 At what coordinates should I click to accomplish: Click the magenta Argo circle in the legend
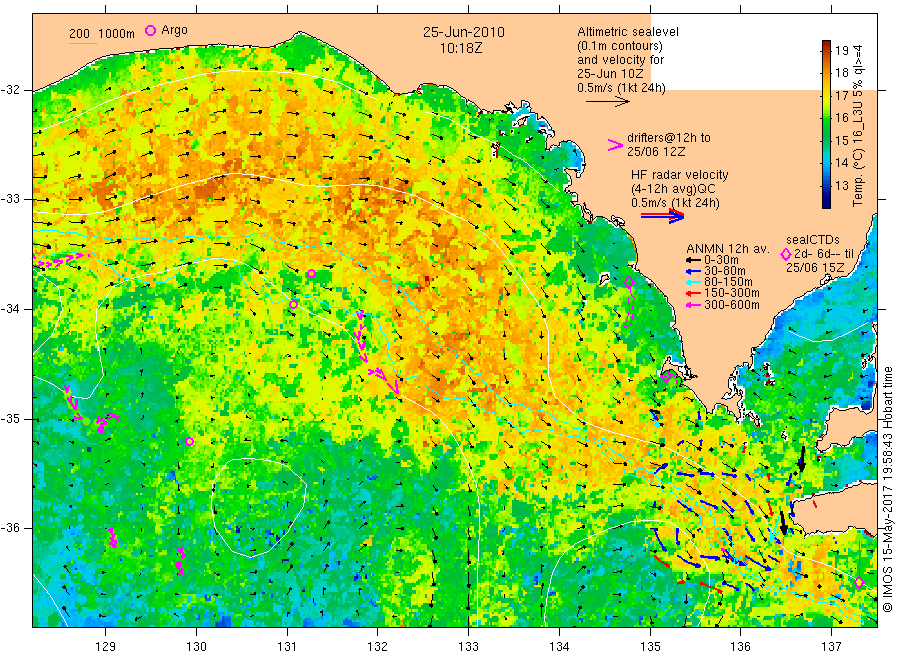point(150,30)
